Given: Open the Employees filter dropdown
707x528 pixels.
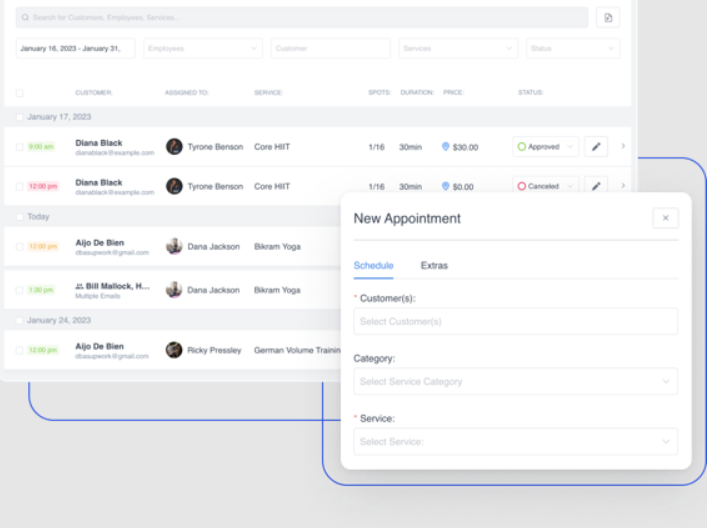Looking at the screenshot, I should pyautogui.click(x=202, y=48).
